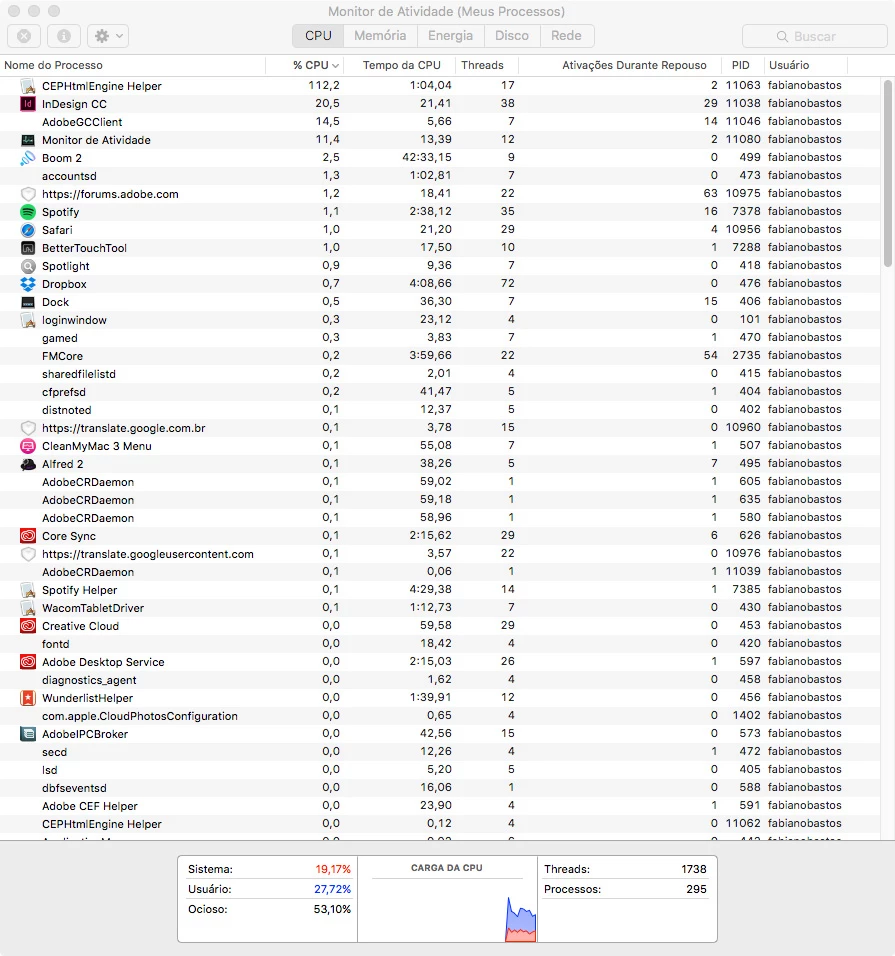895x956 pixels.
Task: Switch to the Energia tab
Action: click(451, 35)
